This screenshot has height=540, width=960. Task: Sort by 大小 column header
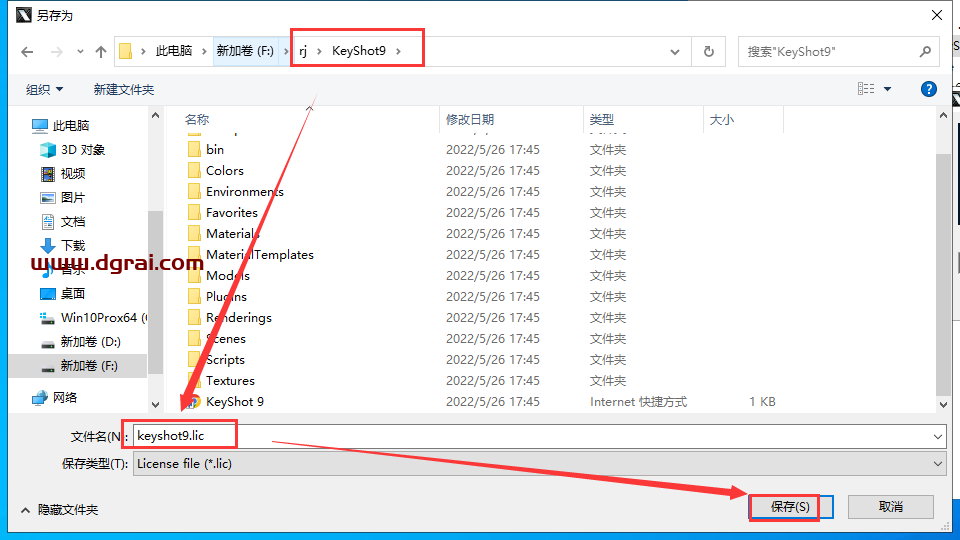click(x=721, y=120)
